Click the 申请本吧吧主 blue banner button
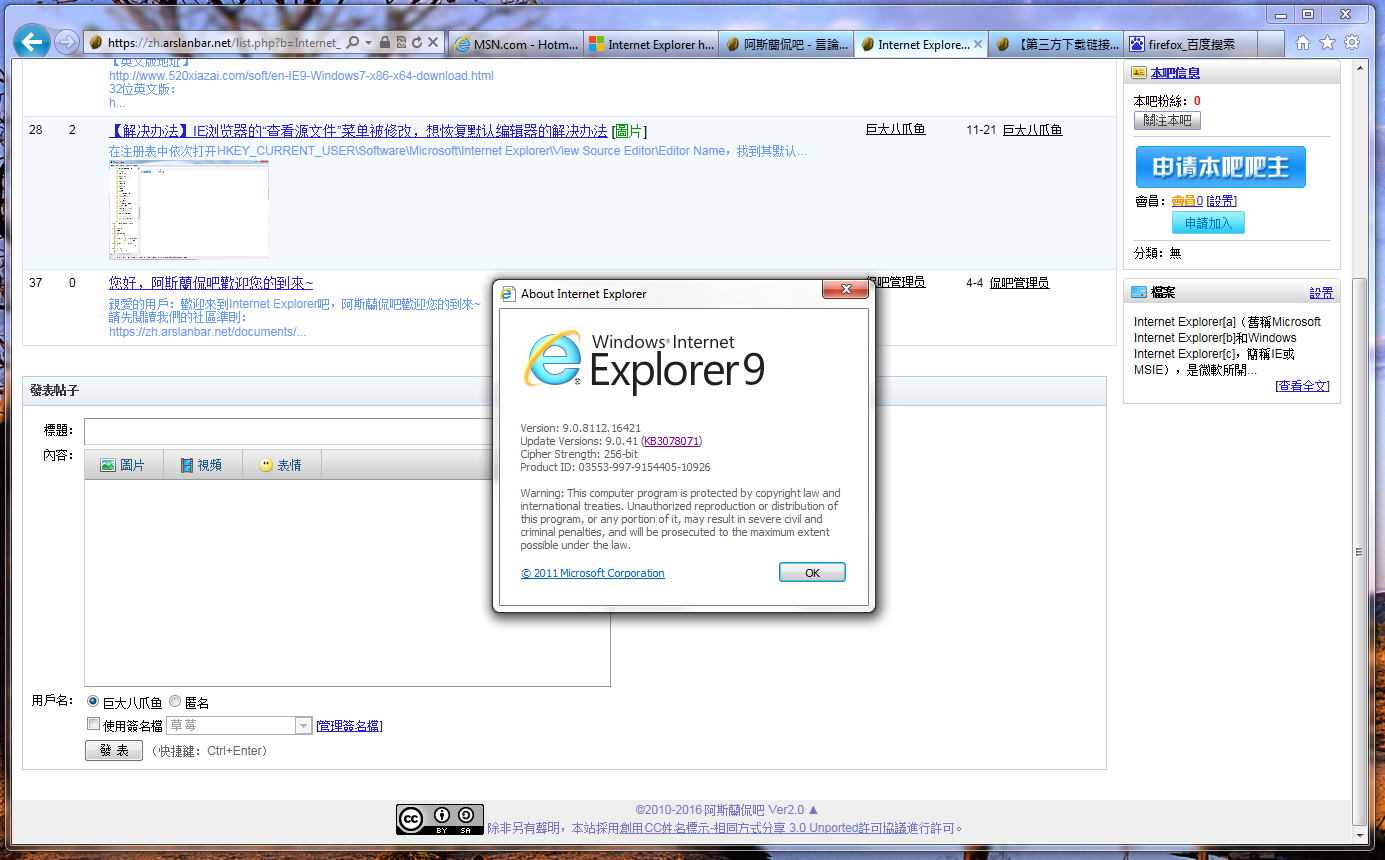 coord(1220,167)
